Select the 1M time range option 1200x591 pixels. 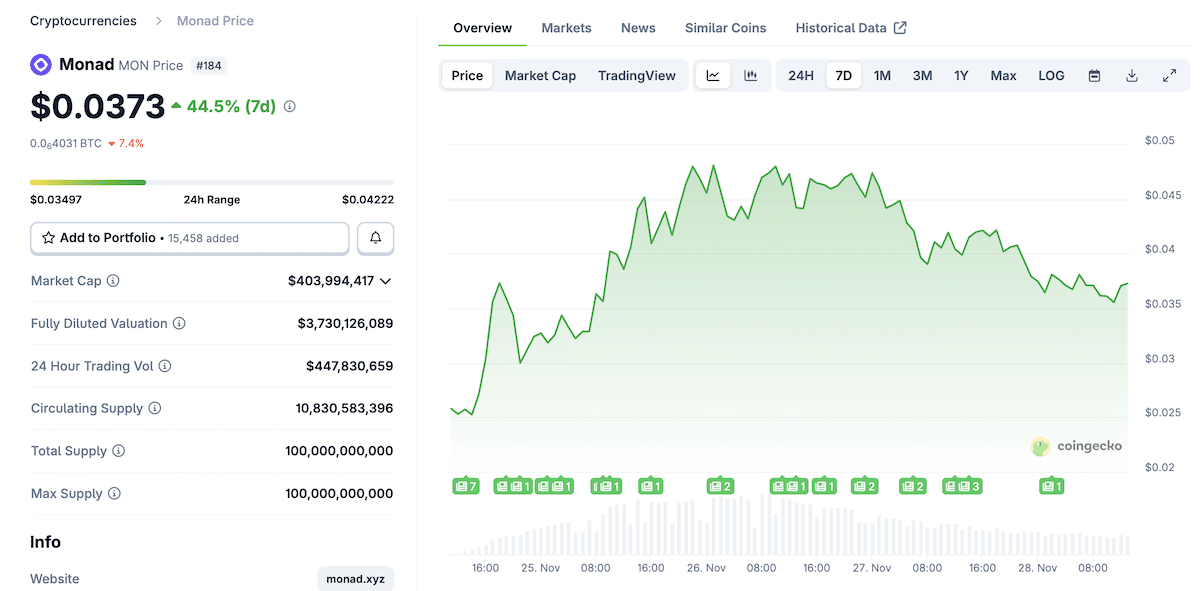pyautogui.click(x=882, y=76)
